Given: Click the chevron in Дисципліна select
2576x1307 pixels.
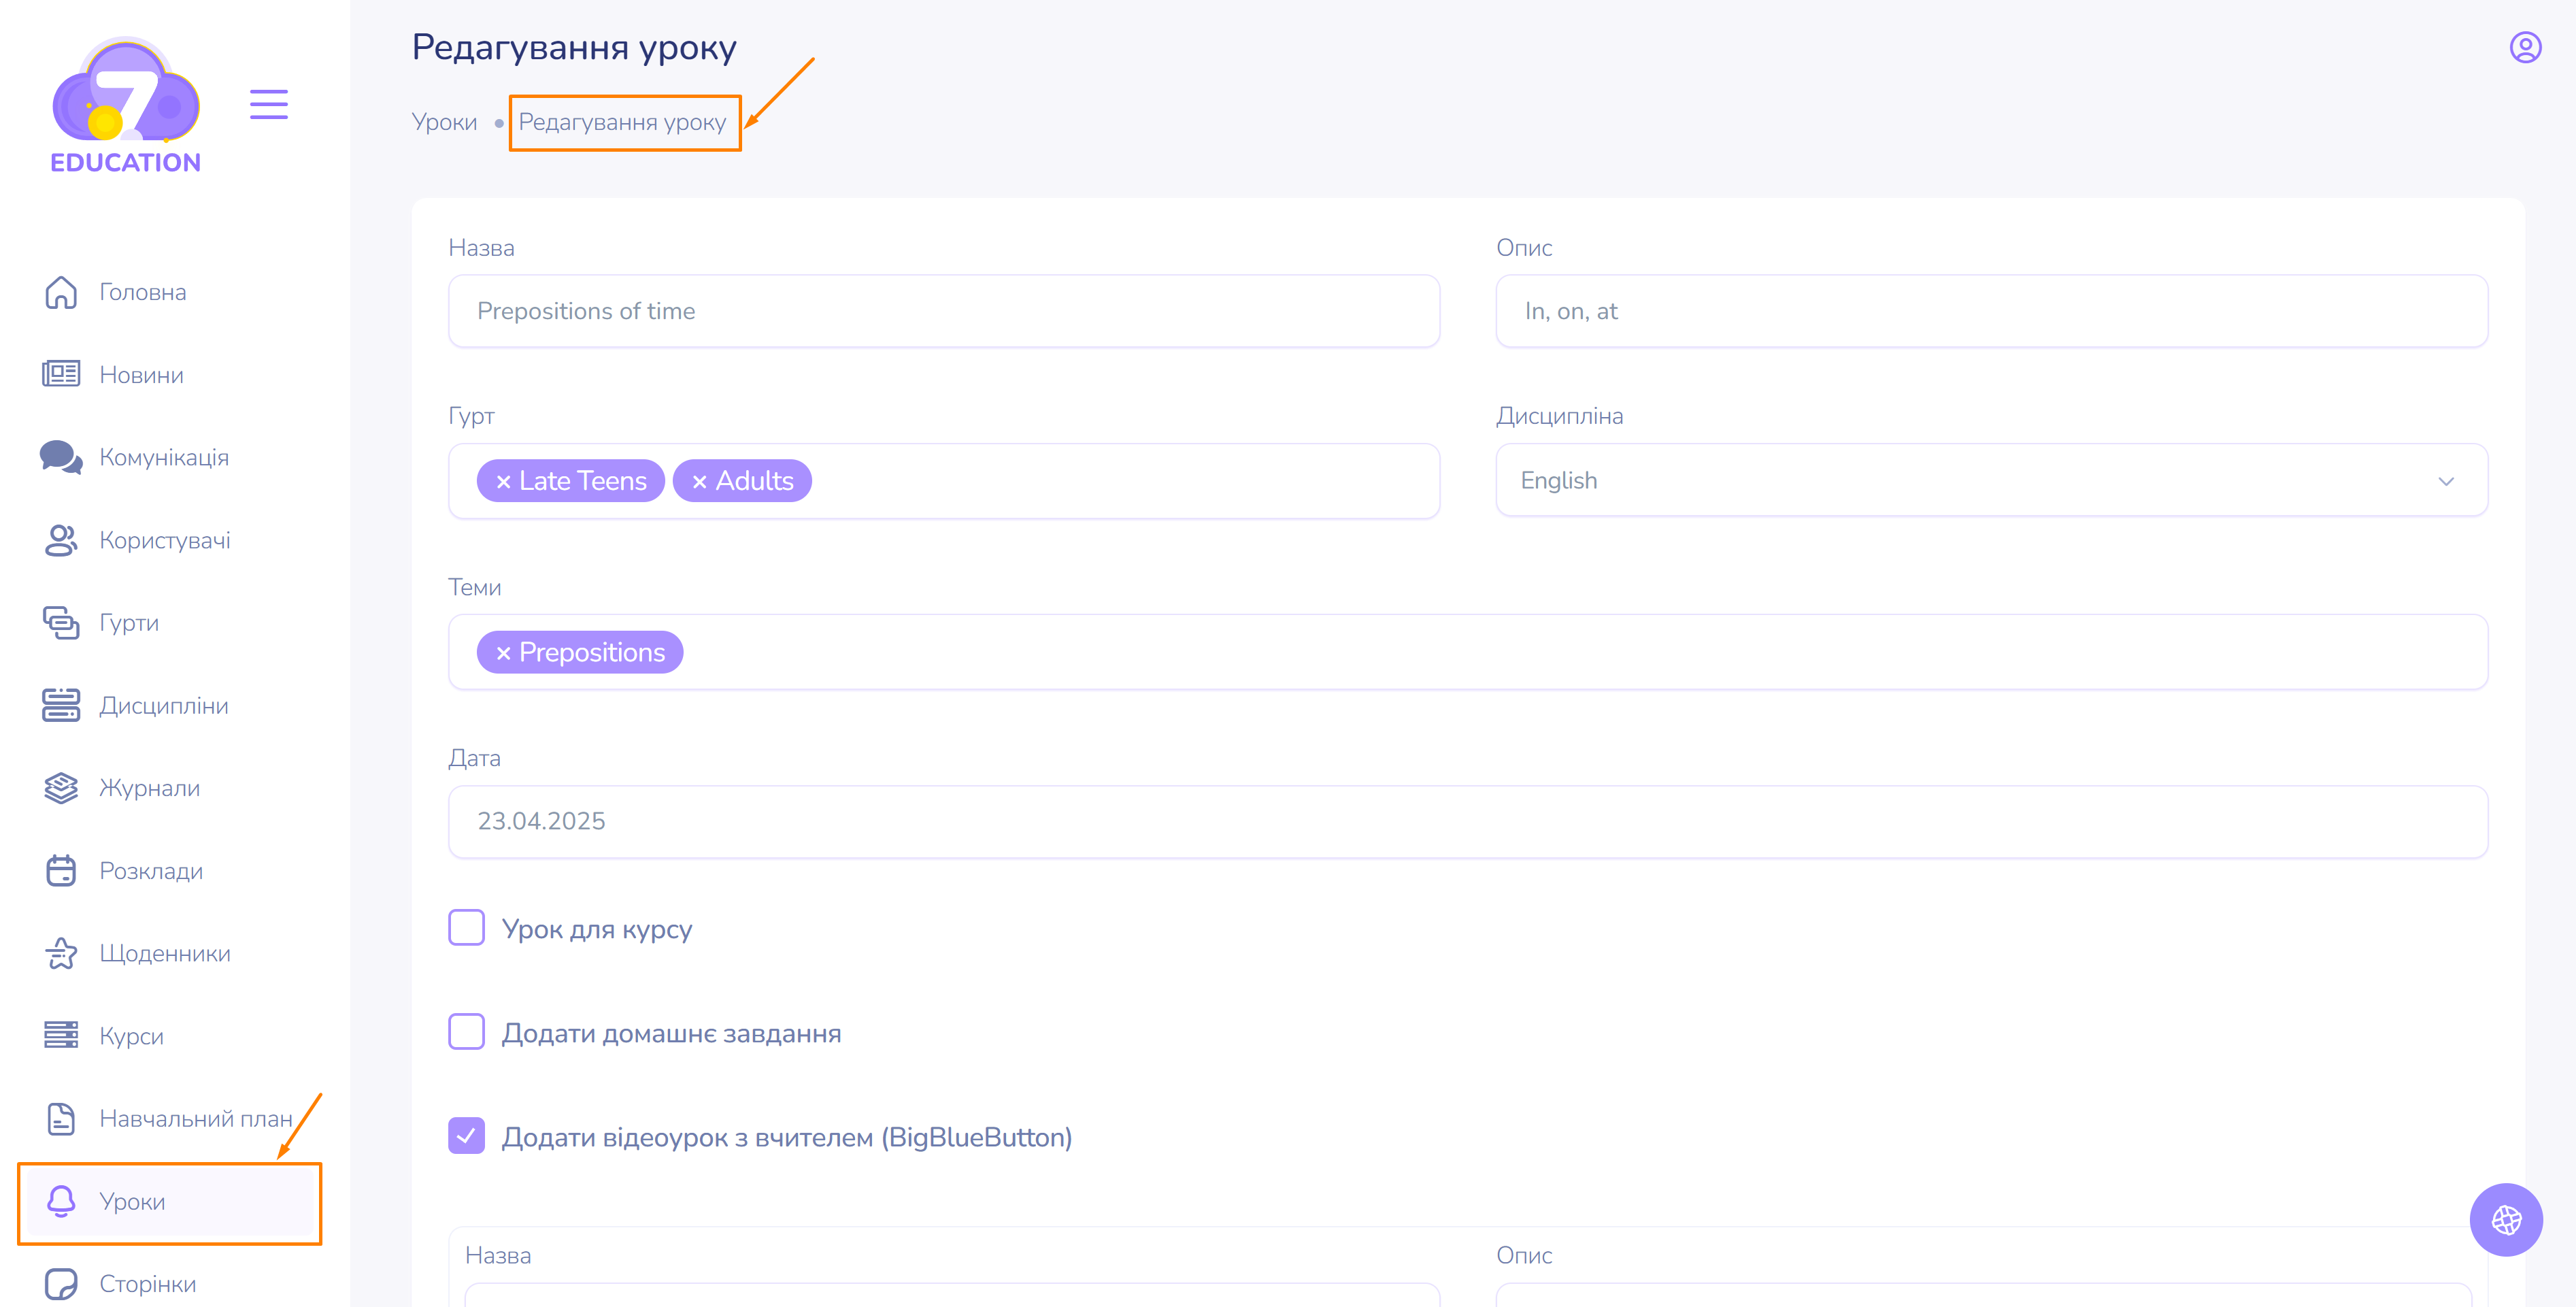Looking at the screenshot, I should [2446, 481].
